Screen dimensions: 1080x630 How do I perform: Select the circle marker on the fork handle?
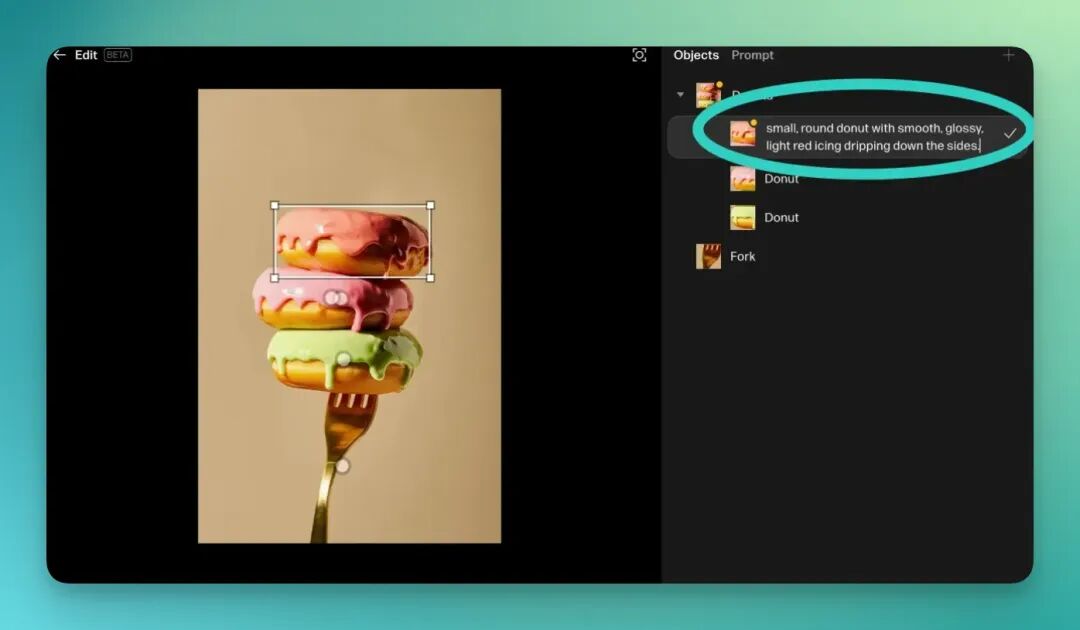[x=343, y=466]
